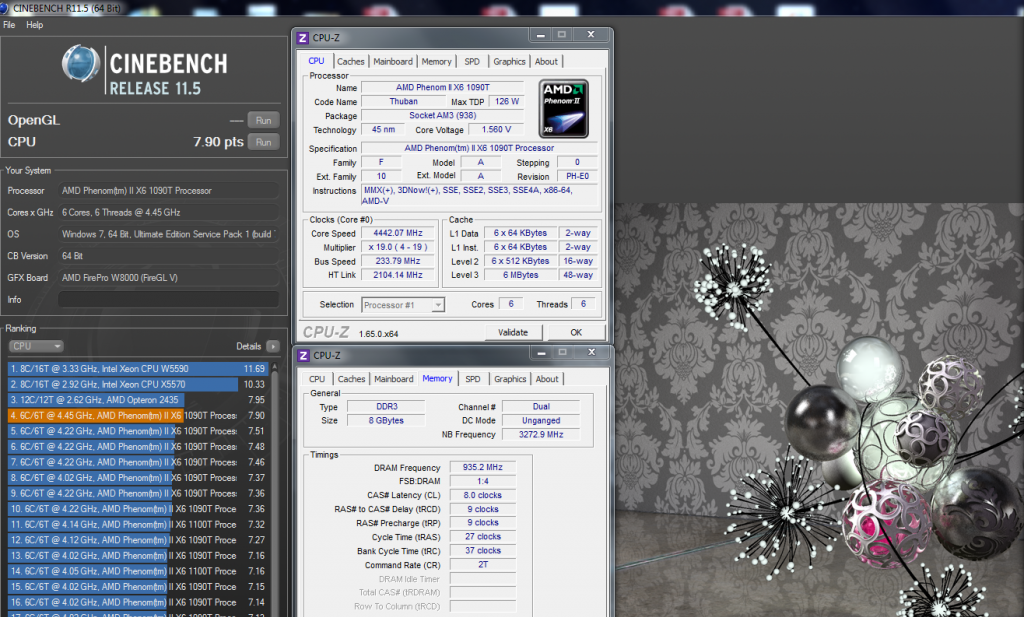Open the File menu in Cinebench

pyautogui.click(x=9, y=24)
